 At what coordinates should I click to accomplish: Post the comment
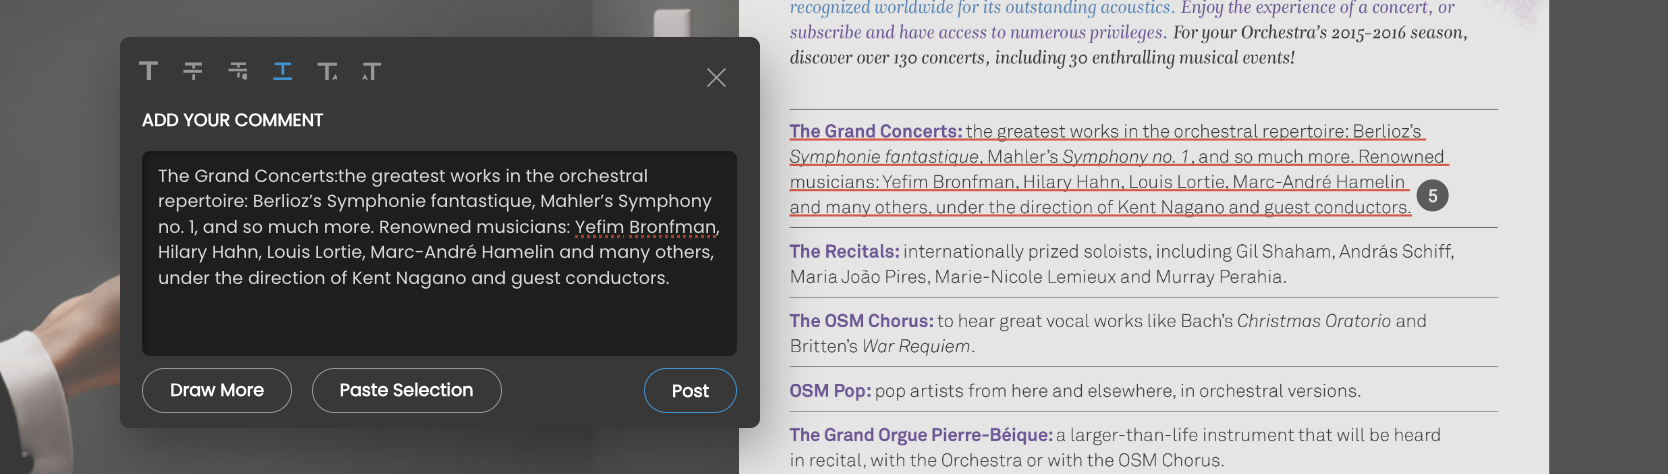(x=690, y=391)
